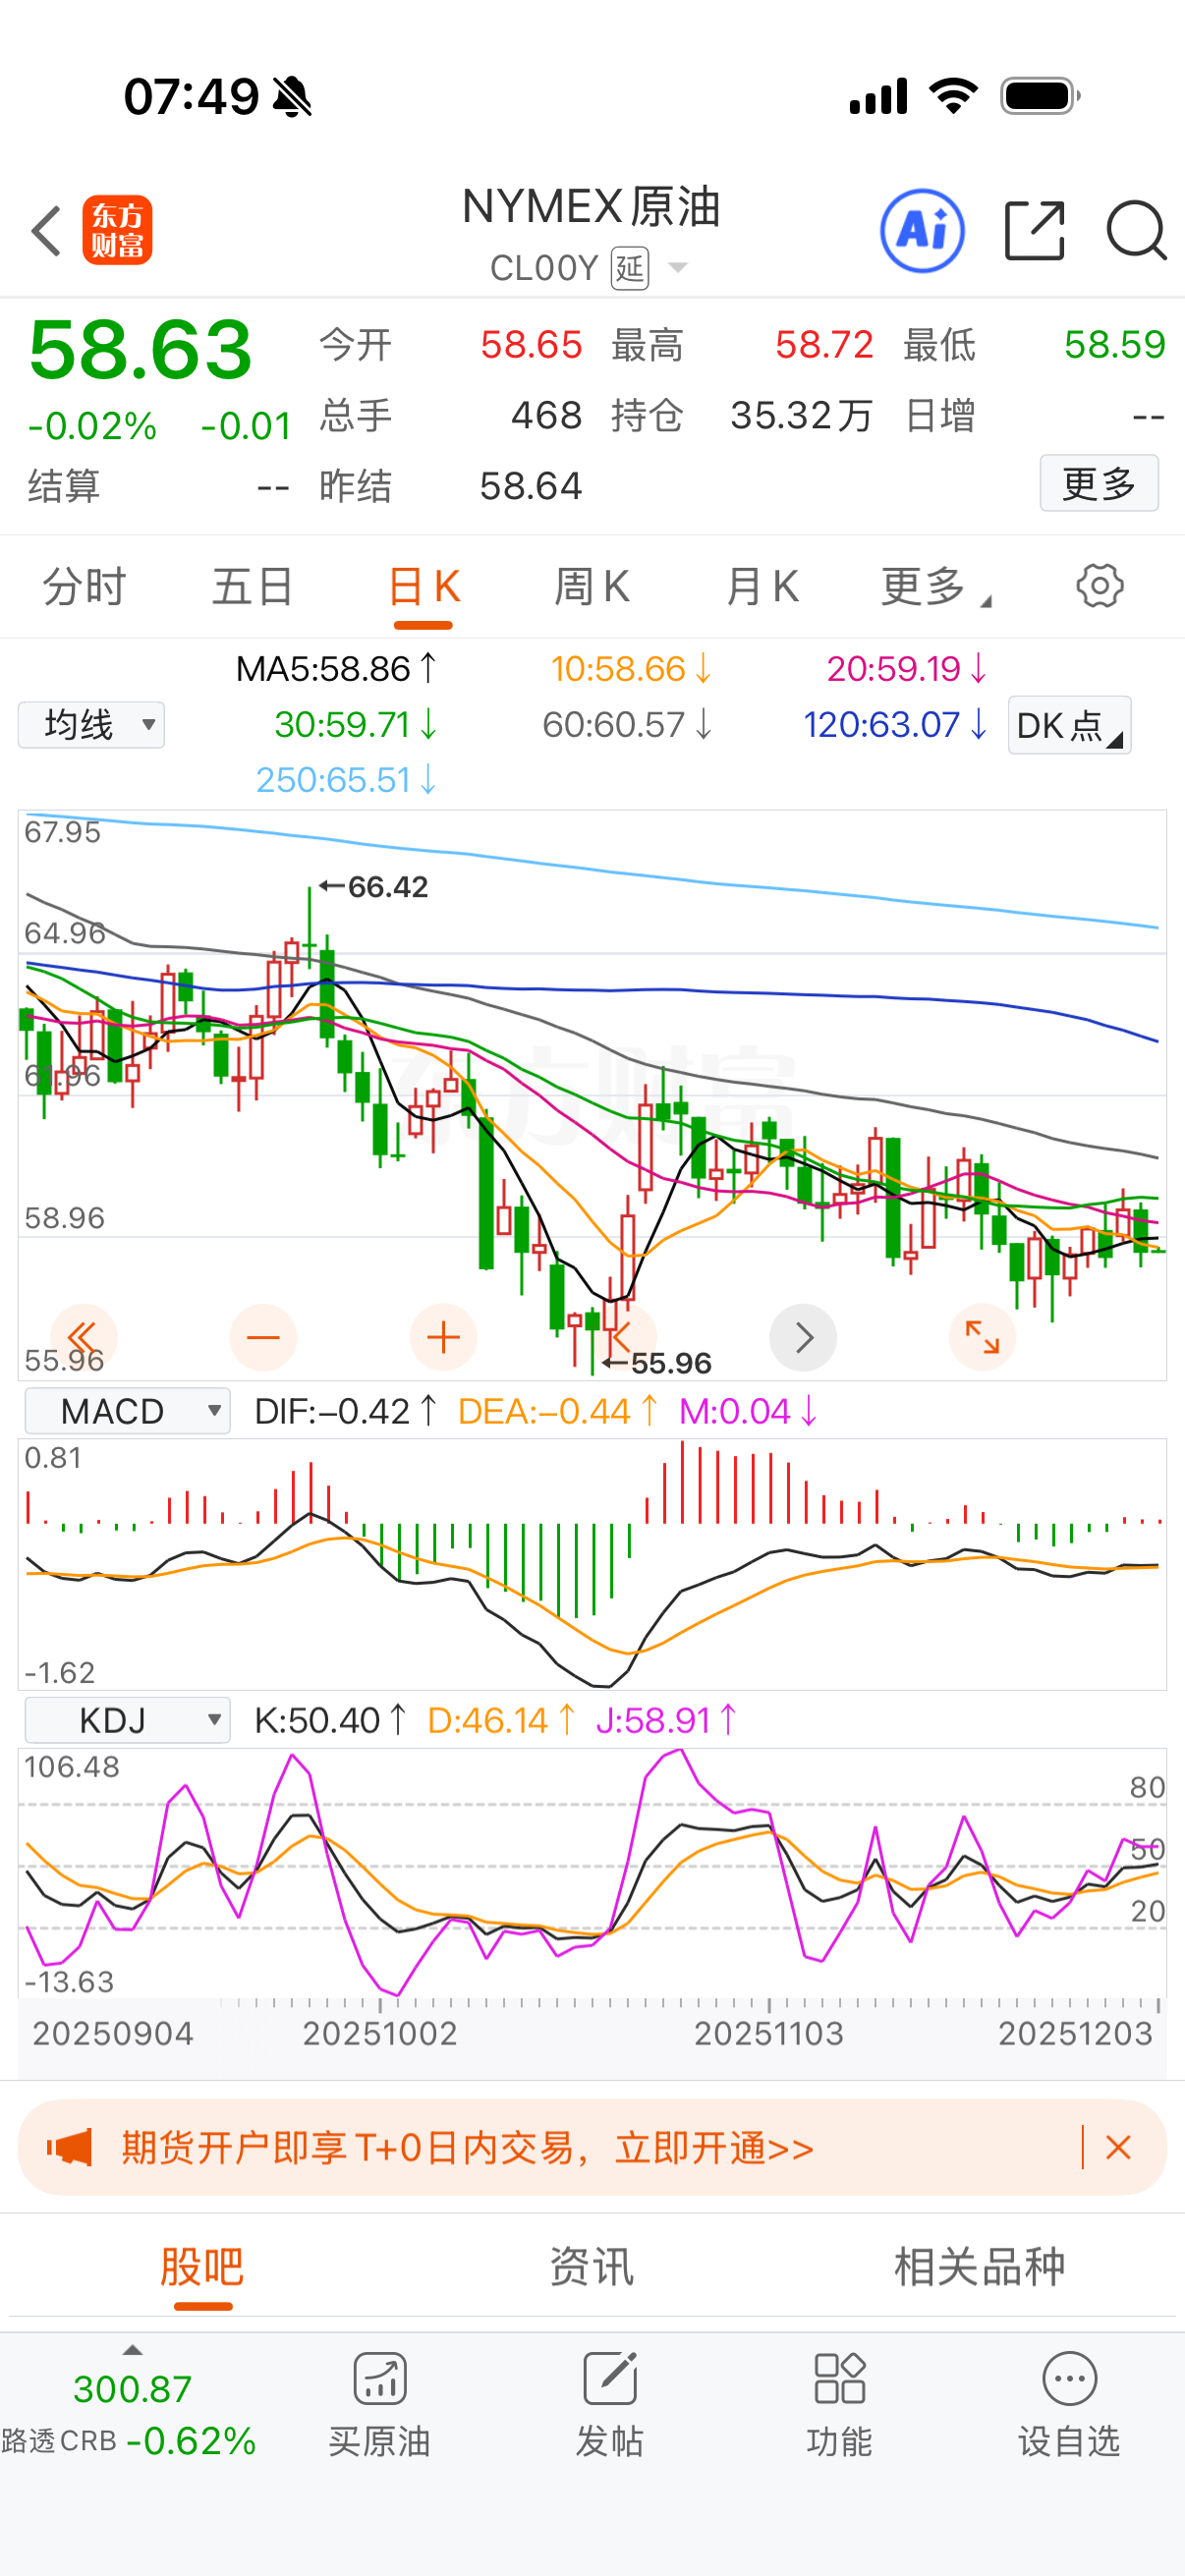Move chart one bar right
The width and height of the screenshot is (1185, 2576).
point(803,1337)
